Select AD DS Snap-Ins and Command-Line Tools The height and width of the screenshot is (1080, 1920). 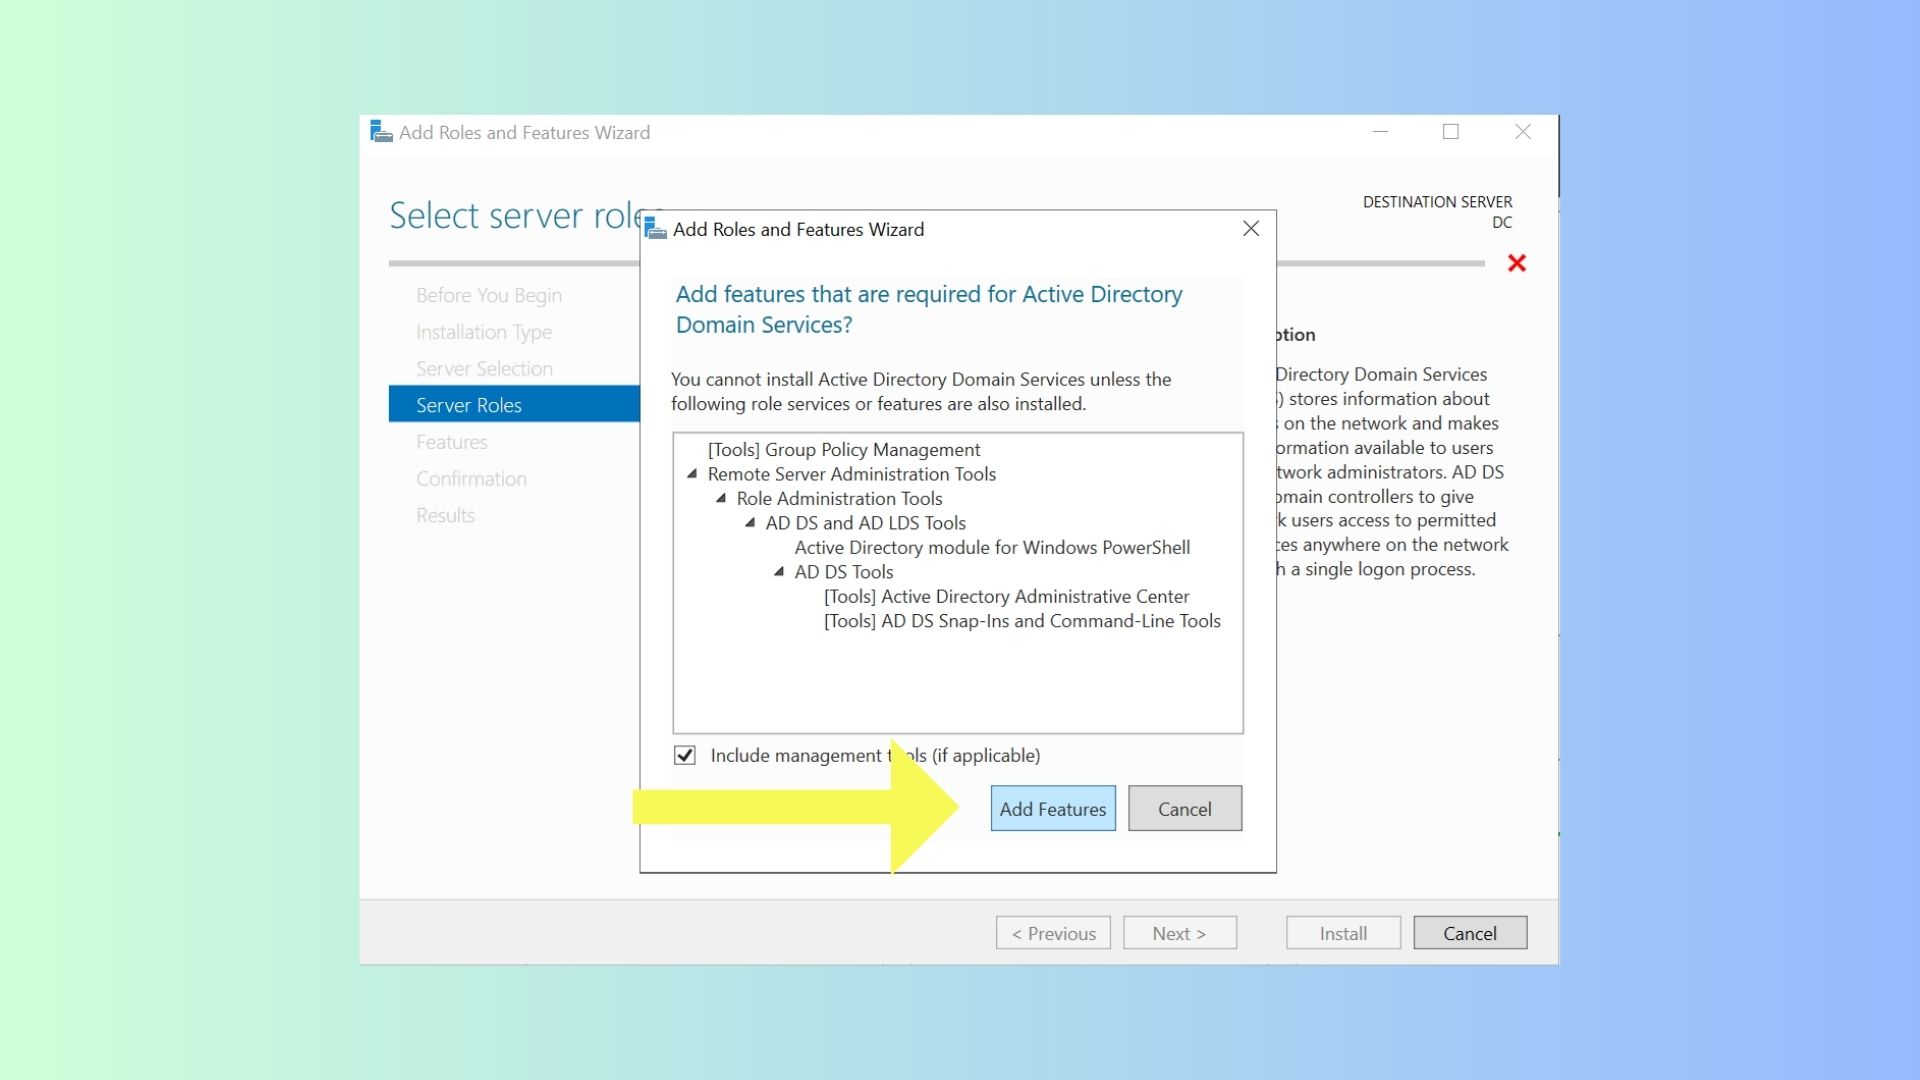click(1021, 621)
